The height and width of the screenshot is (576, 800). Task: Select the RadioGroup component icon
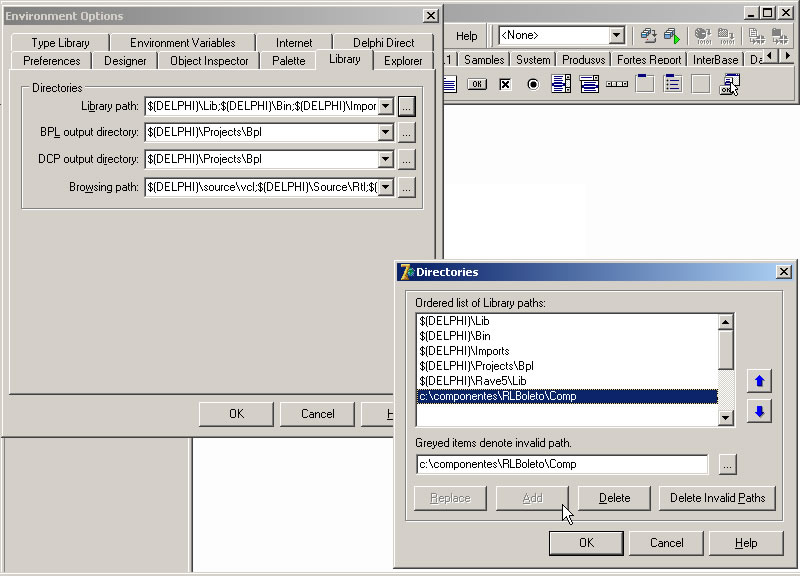tap(673, 84)
